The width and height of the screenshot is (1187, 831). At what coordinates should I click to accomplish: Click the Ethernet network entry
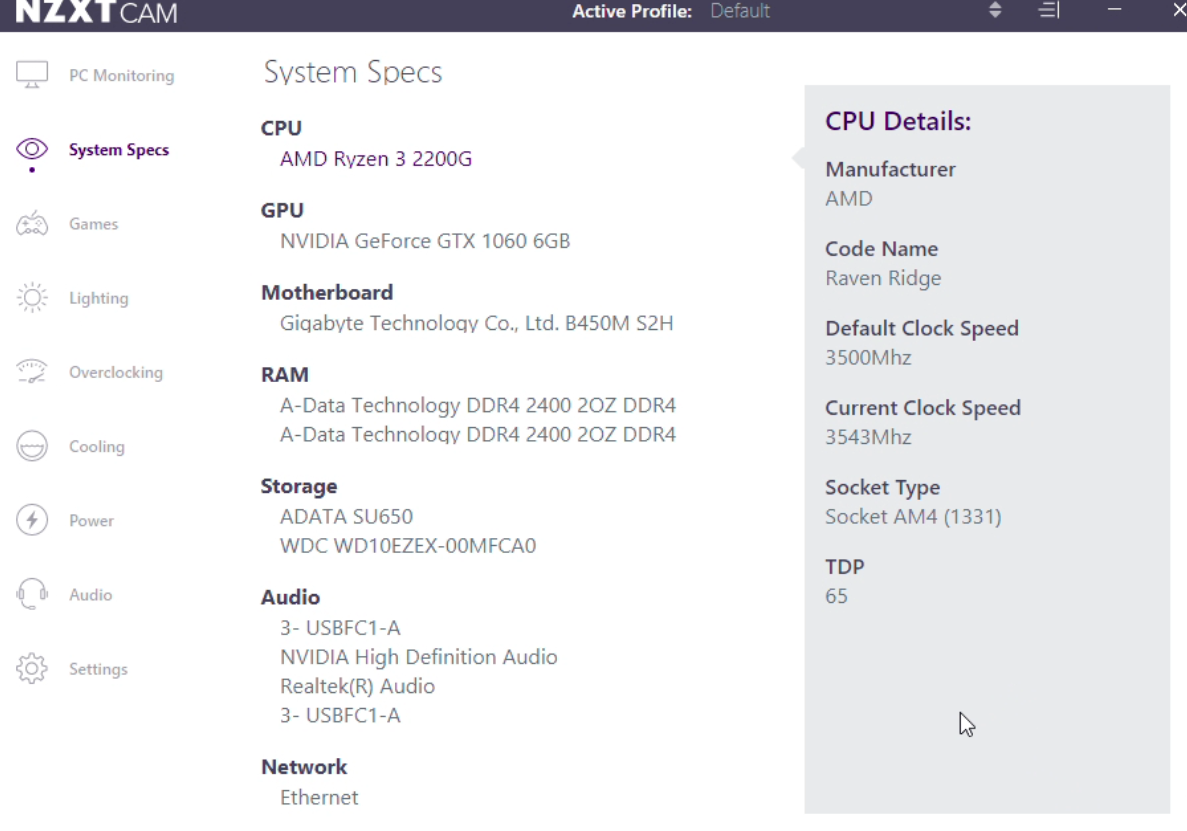pos(319,797)
